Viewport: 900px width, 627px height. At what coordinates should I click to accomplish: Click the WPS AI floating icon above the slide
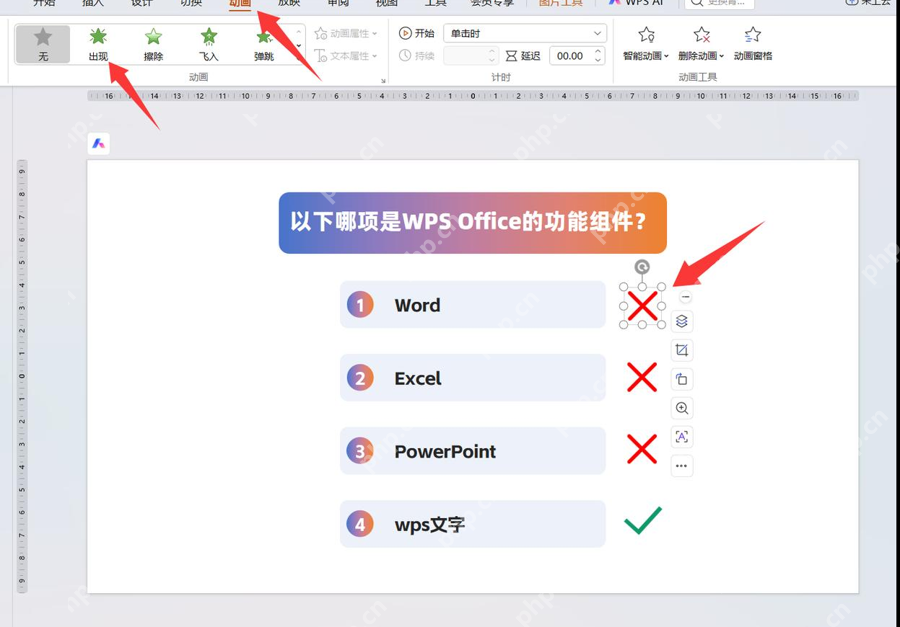pos(99,144)
